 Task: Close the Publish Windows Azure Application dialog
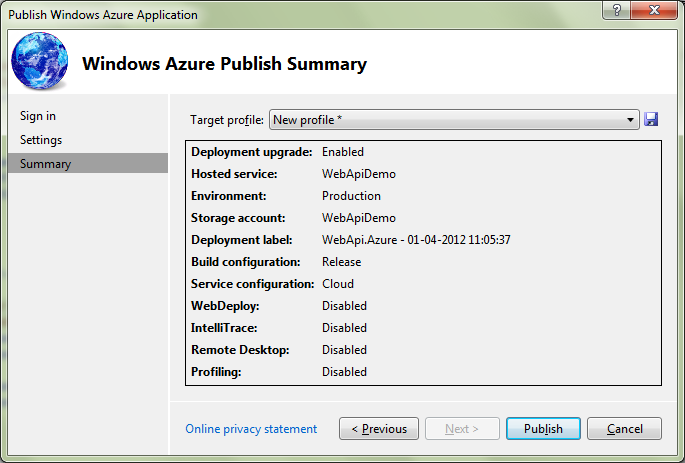click(x=654, y=10)
